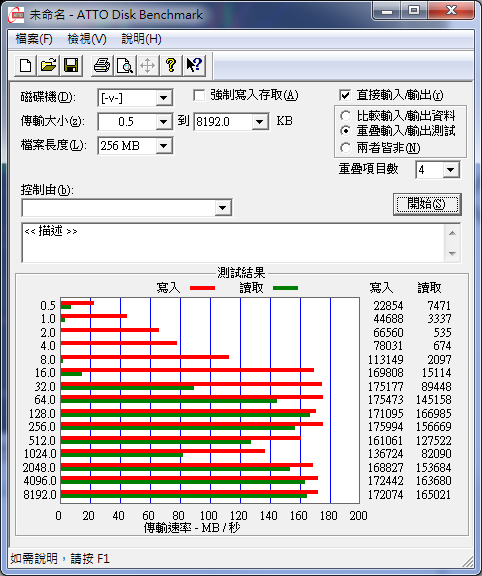Open About via yellow question mark icon
The width and height of the screenshot is (482, 576).
point(170,66)
